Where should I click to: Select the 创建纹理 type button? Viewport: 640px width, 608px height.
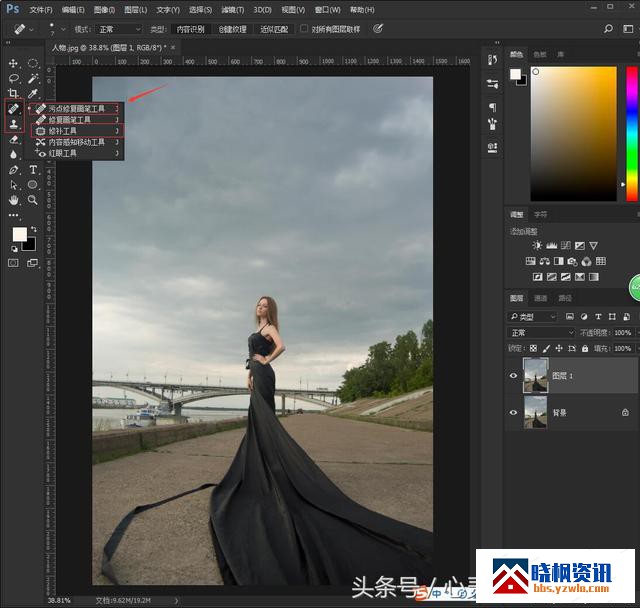click(x=232, y=29)
